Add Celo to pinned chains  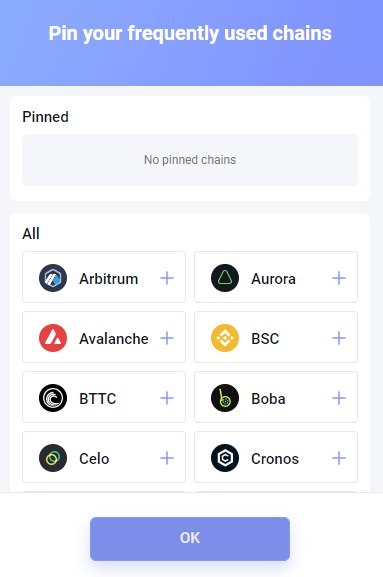coord(167,458)
